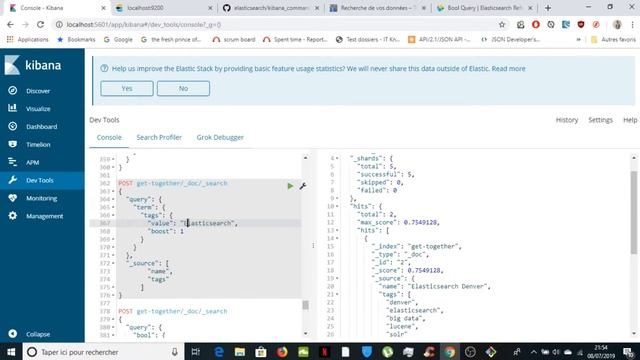Collapse the hits object at line 10

tap(337, 207)
